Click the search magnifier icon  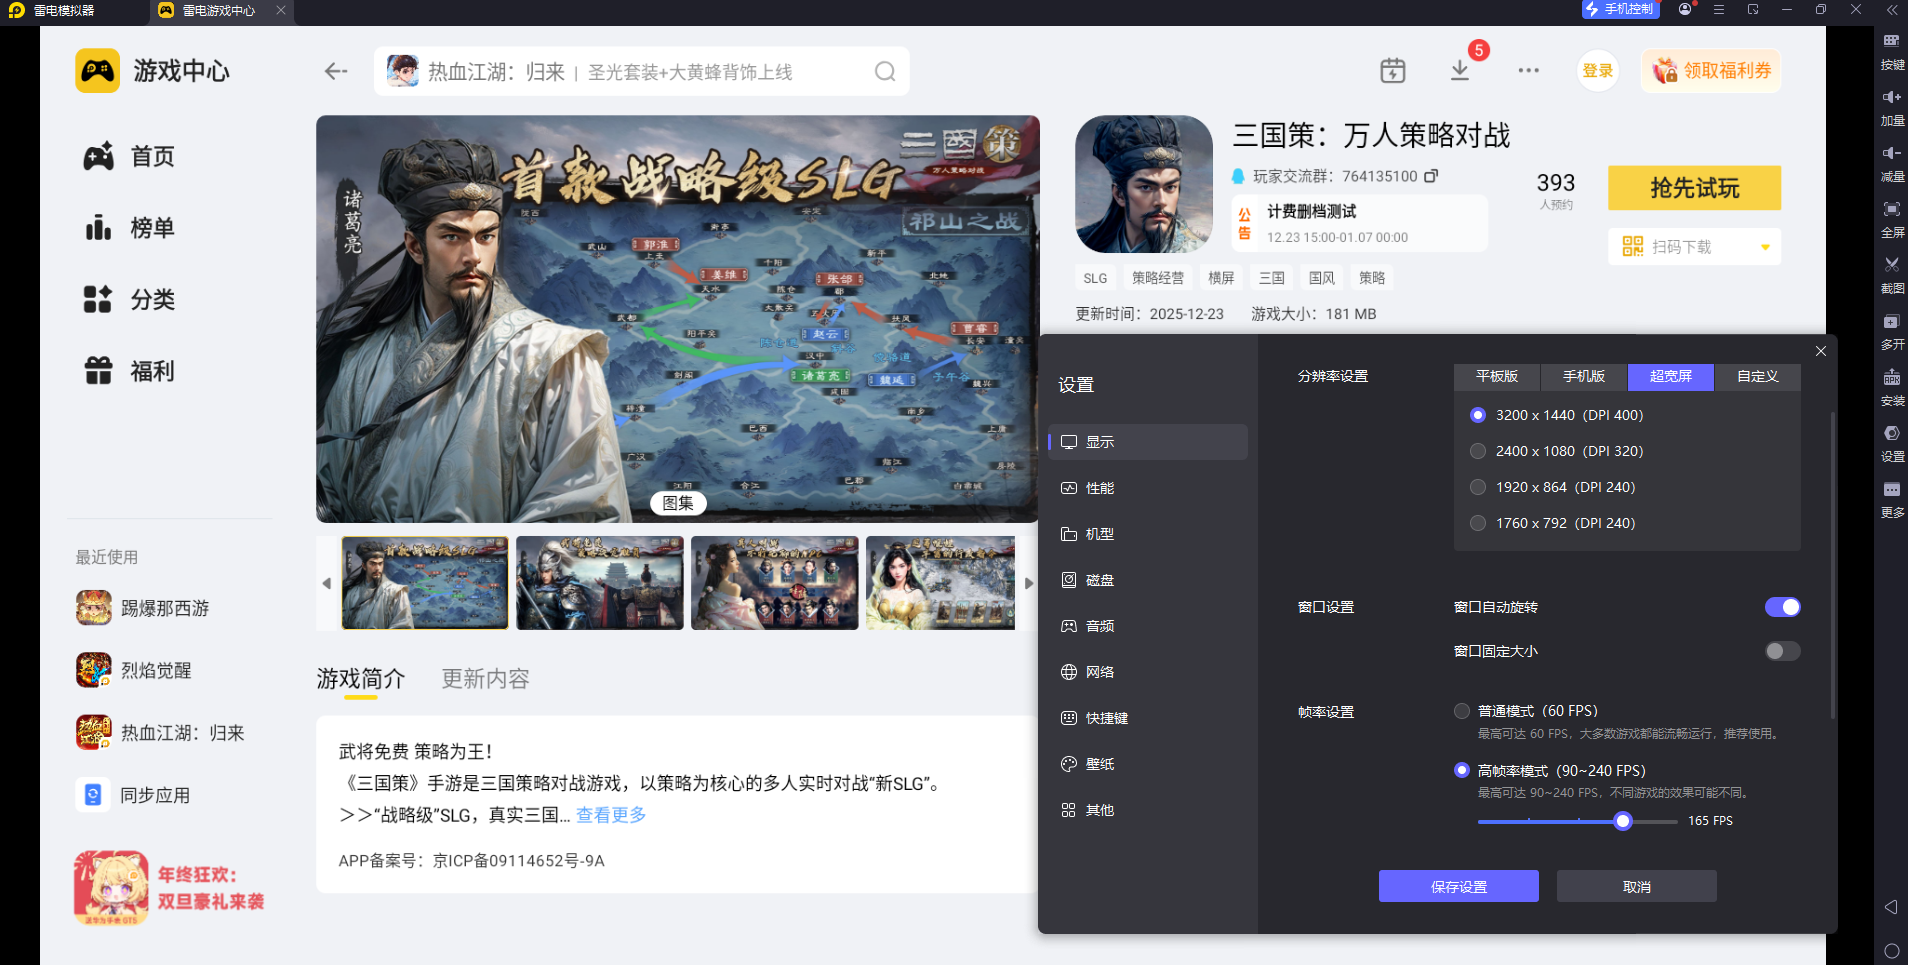pos(885,71)
